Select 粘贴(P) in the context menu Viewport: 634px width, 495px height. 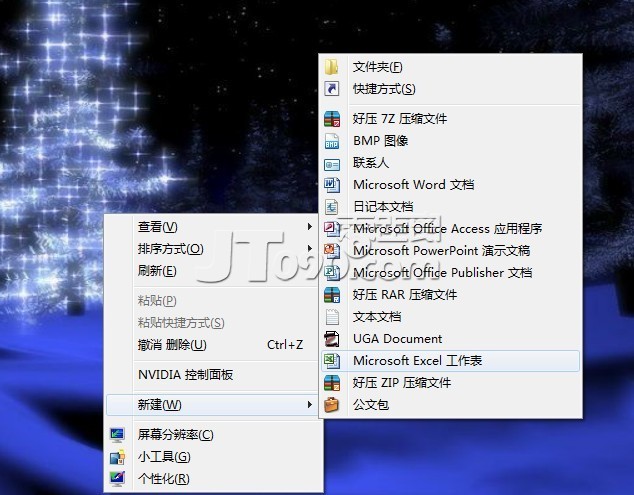[212, 300]
